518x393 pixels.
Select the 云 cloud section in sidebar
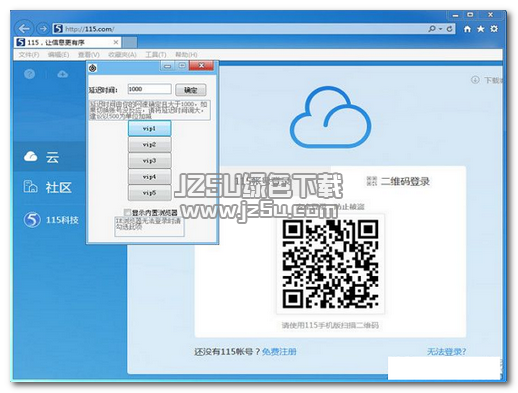coord(49,157)
